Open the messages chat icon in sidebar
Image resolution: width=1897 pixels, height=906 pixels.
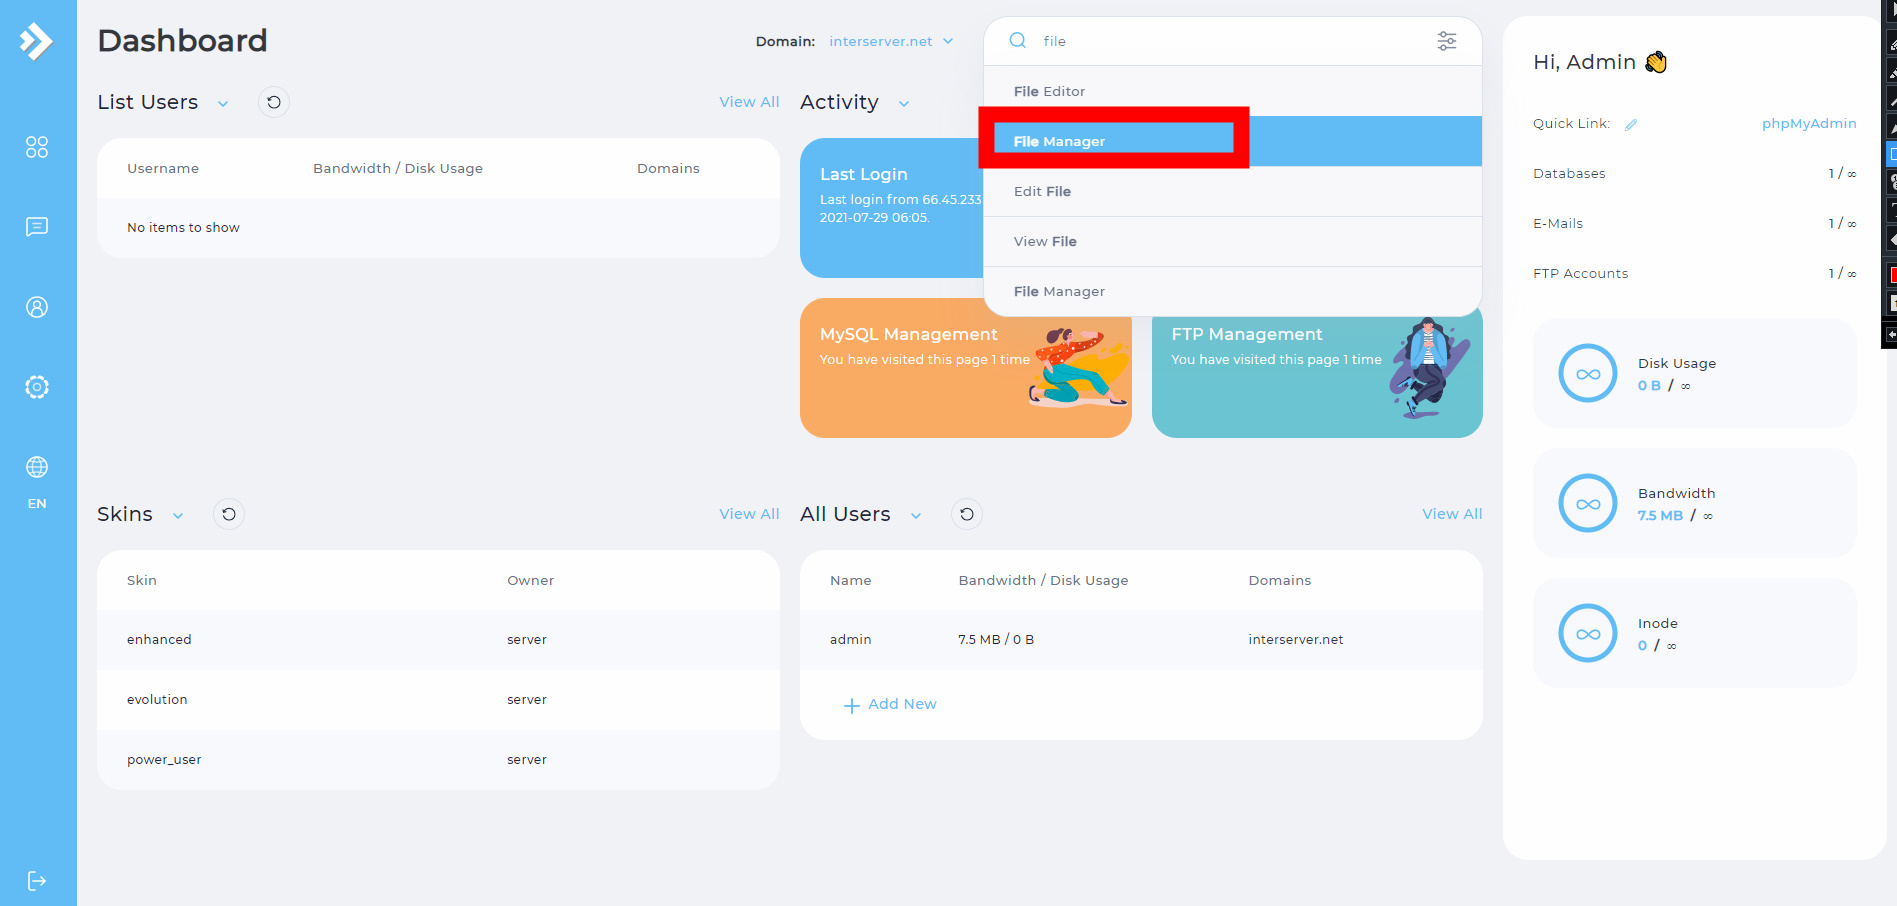coord(37,227)
